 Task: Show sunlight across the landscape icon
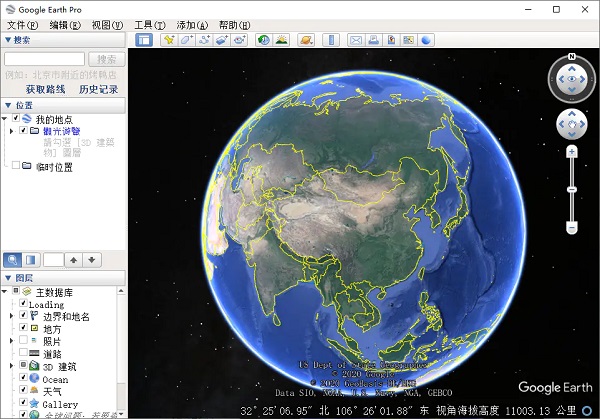tap(282, 40)
